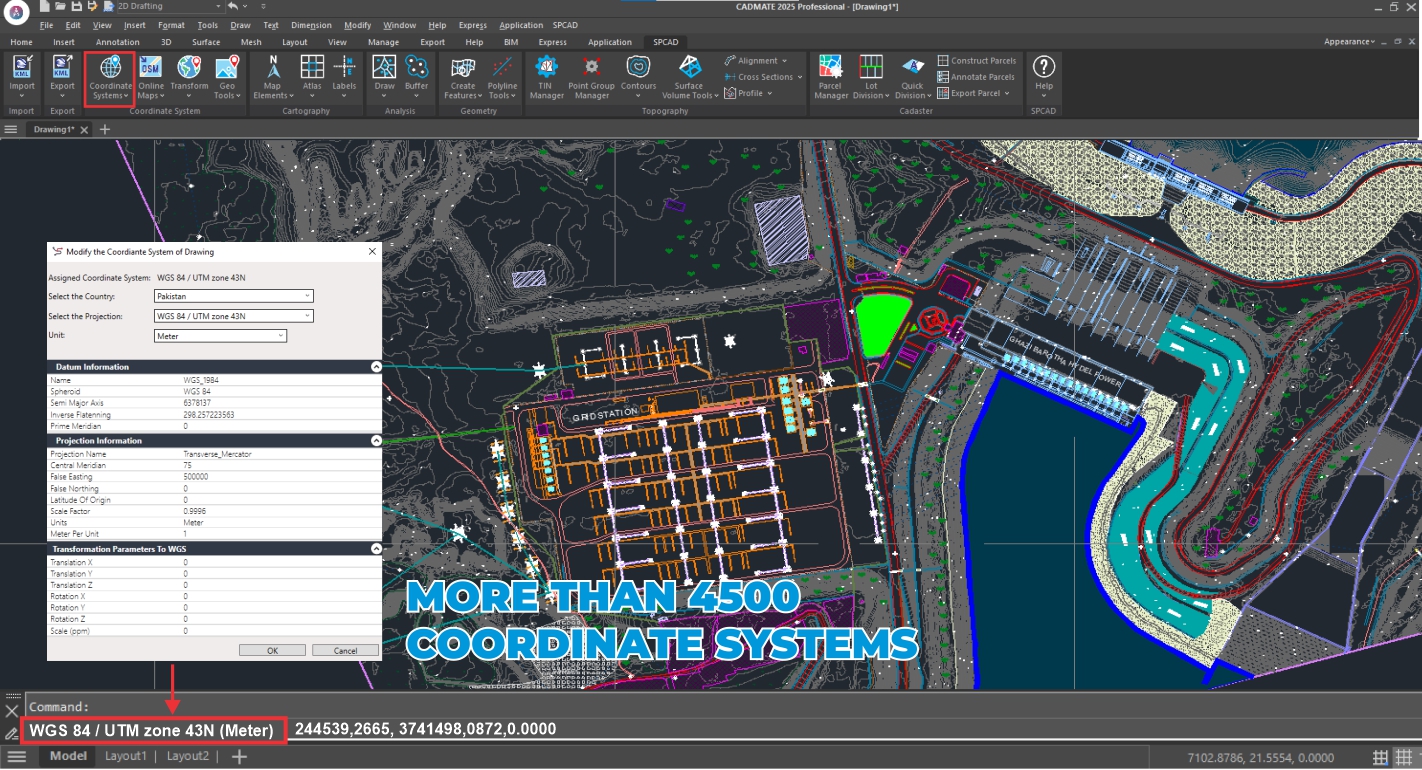Cancel the coordinate system dialog
Image resolution: width=1422 pixels, height=770 pixels.
pyautogui.click(x=345, y=650)
